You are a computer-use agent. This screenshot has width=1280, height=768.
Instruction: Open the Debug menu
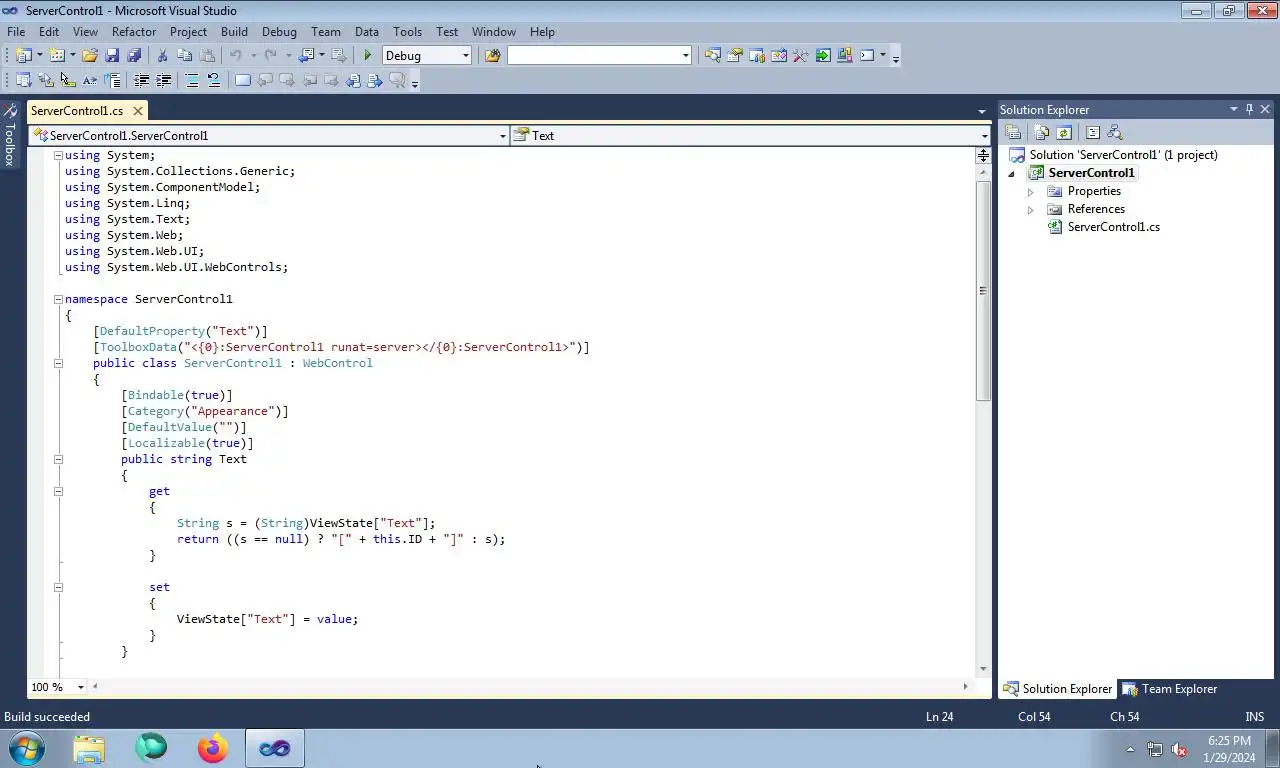pyautogui.click(x=279, y=32)
